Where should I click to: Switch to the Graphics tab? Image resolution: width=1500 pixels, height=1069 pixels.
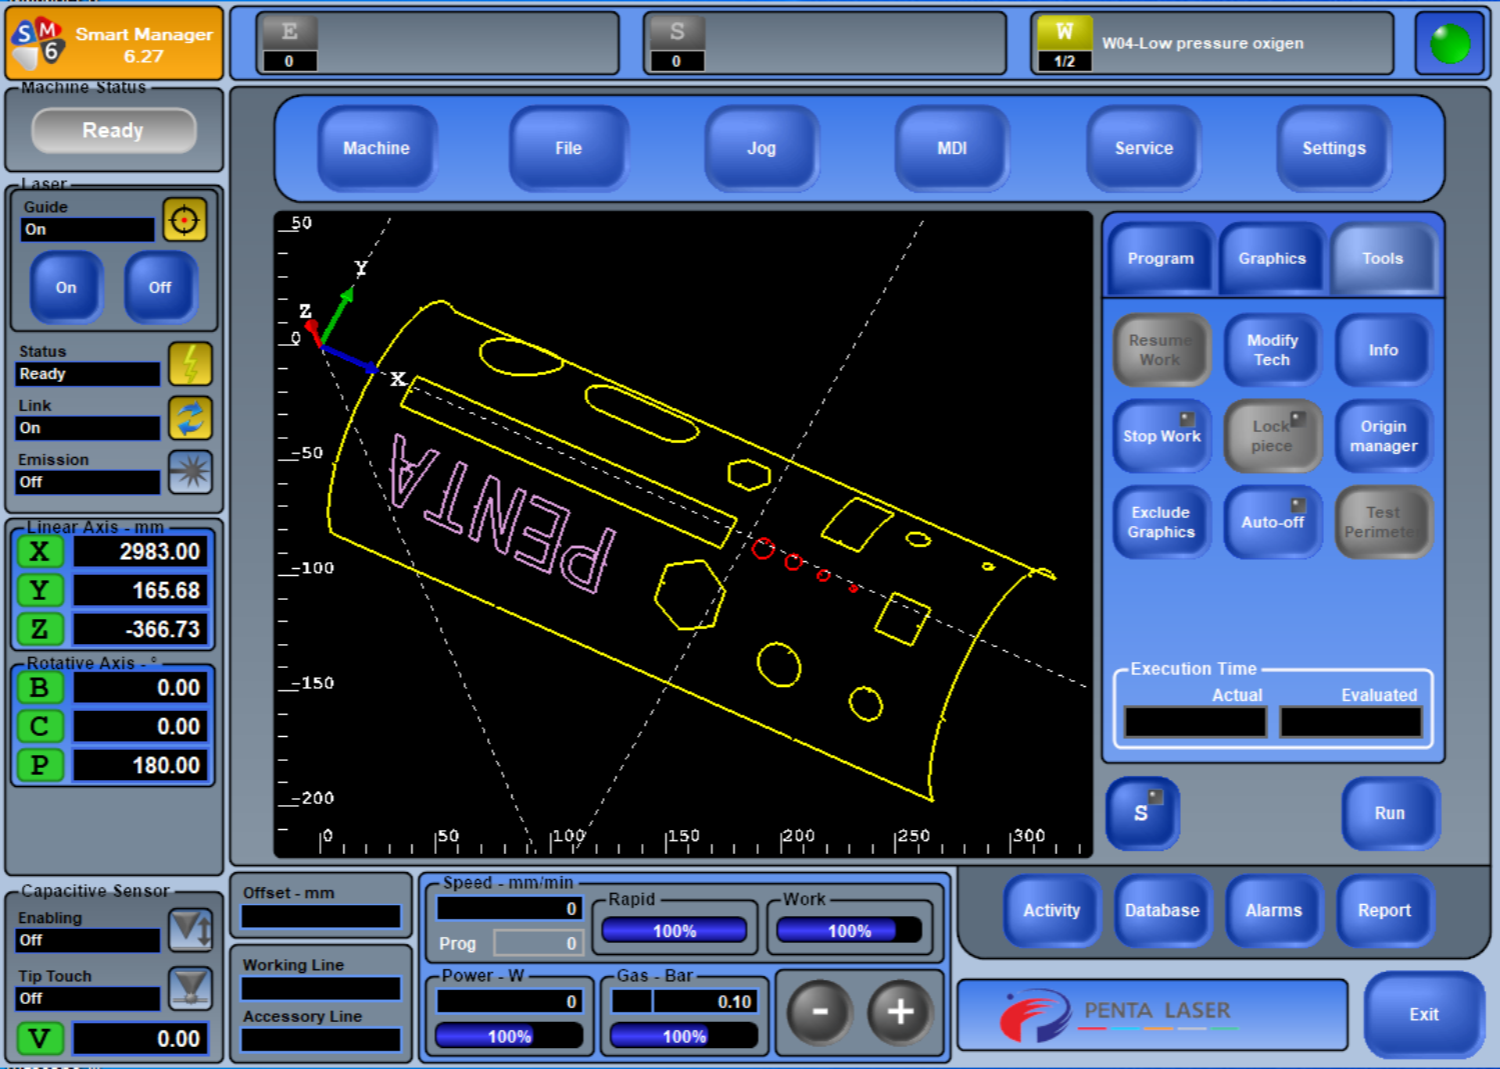1272,258
